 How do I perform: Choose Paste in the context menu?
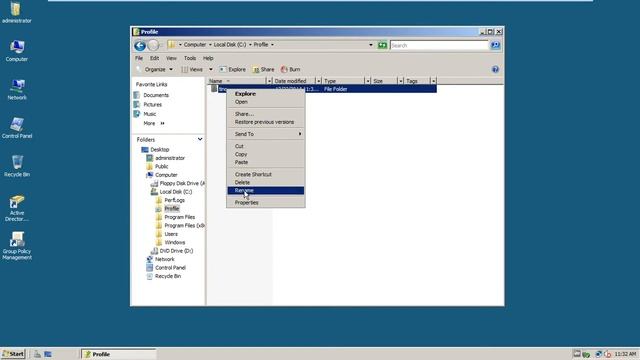tap(266, 162)
